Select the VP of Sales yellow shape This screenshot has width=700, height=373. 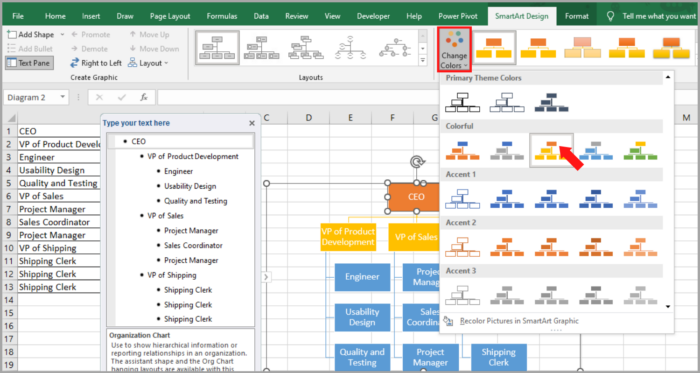click(x=414, y=237)
